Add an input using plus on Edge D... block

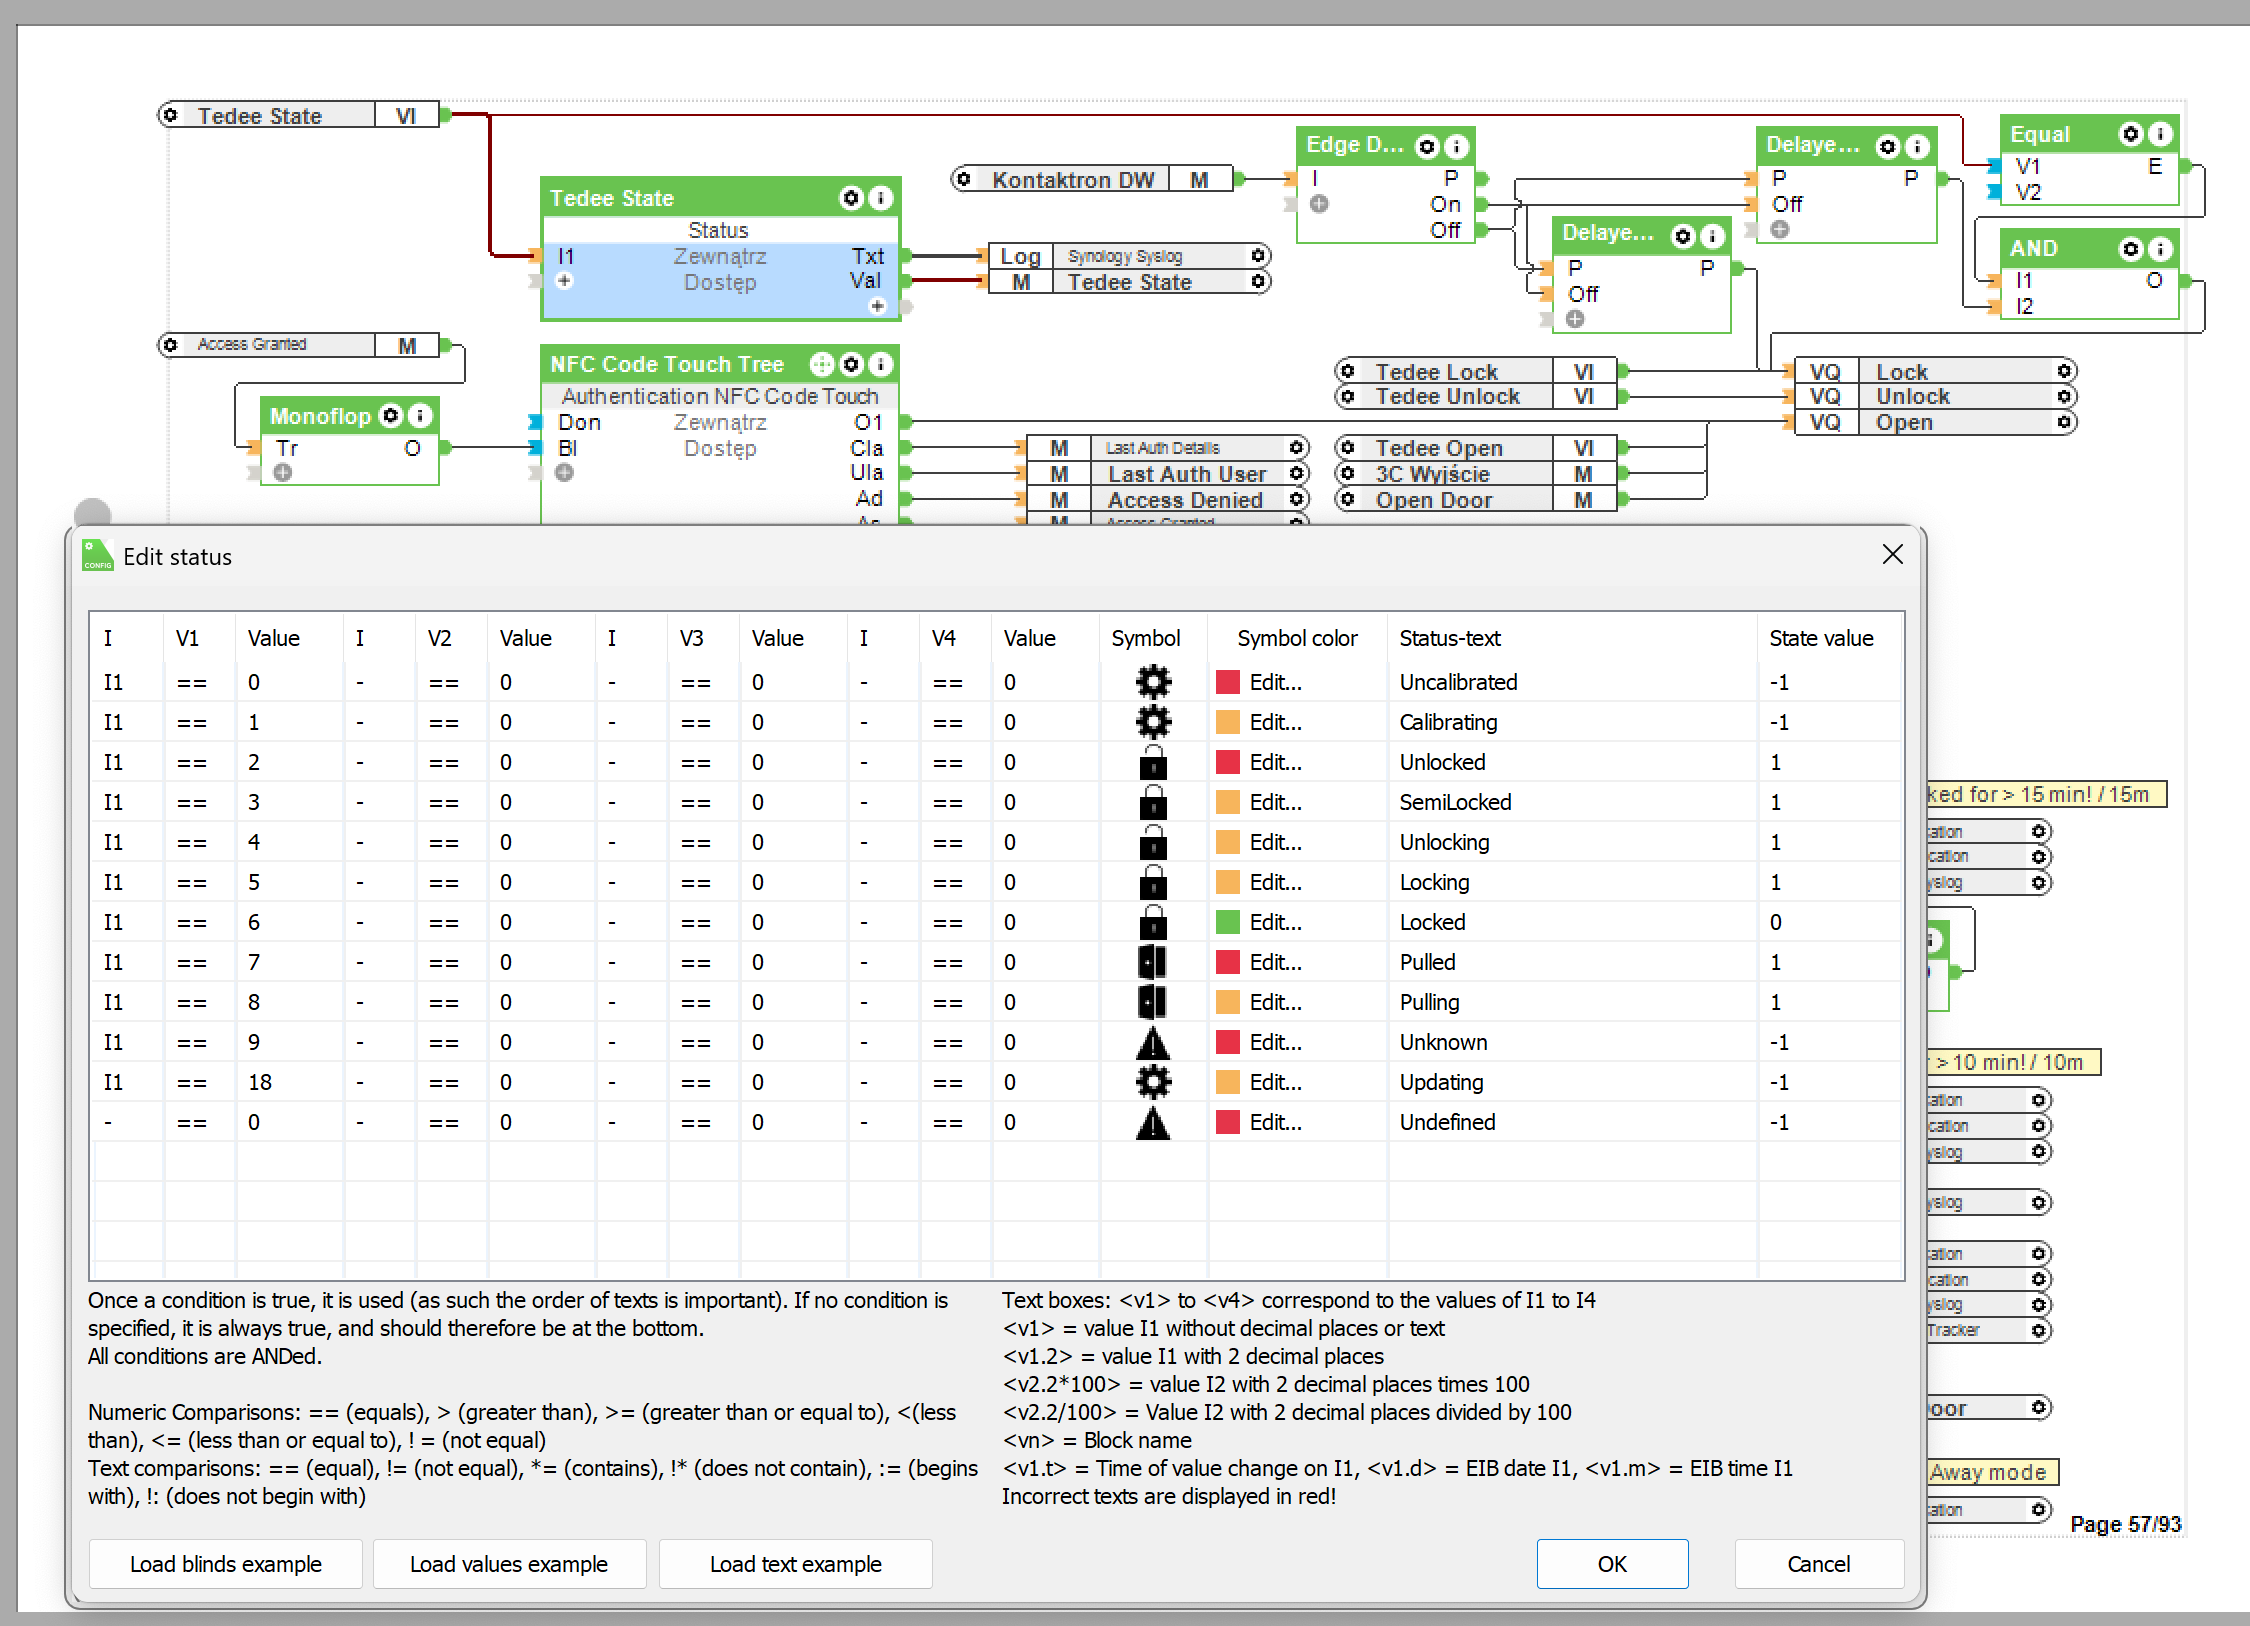click(1319, 204)
